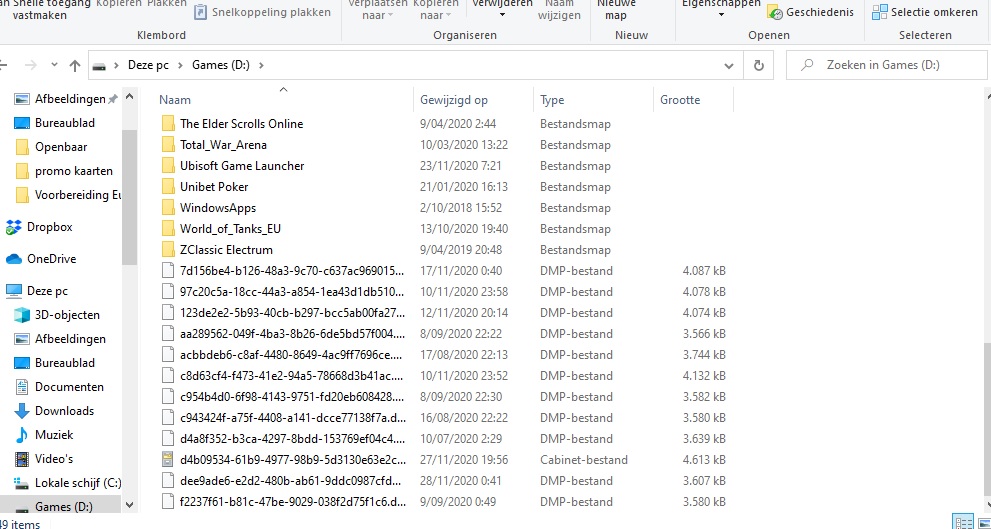Select The Elder Scrolls Online folder icon
This screenshot has width=991, height=529.
tap(168, 123)
